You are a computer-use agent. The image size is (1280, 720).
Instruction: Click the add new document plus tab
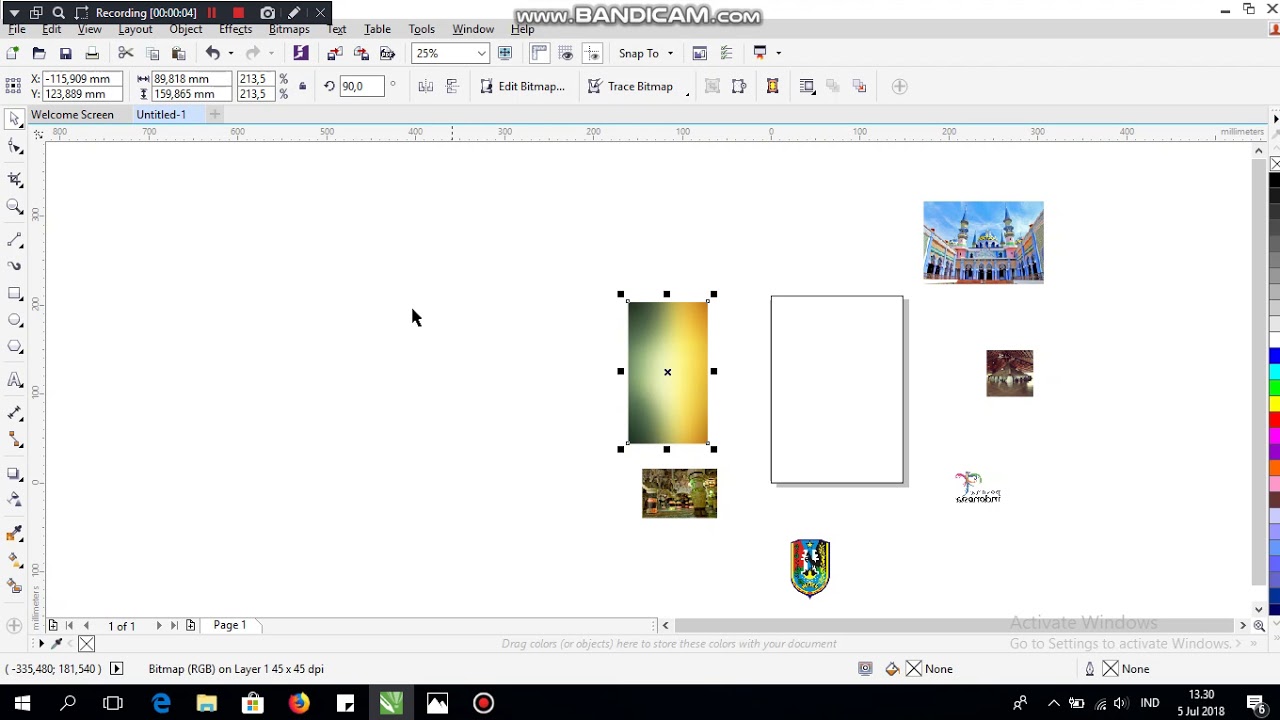(214, 114)
